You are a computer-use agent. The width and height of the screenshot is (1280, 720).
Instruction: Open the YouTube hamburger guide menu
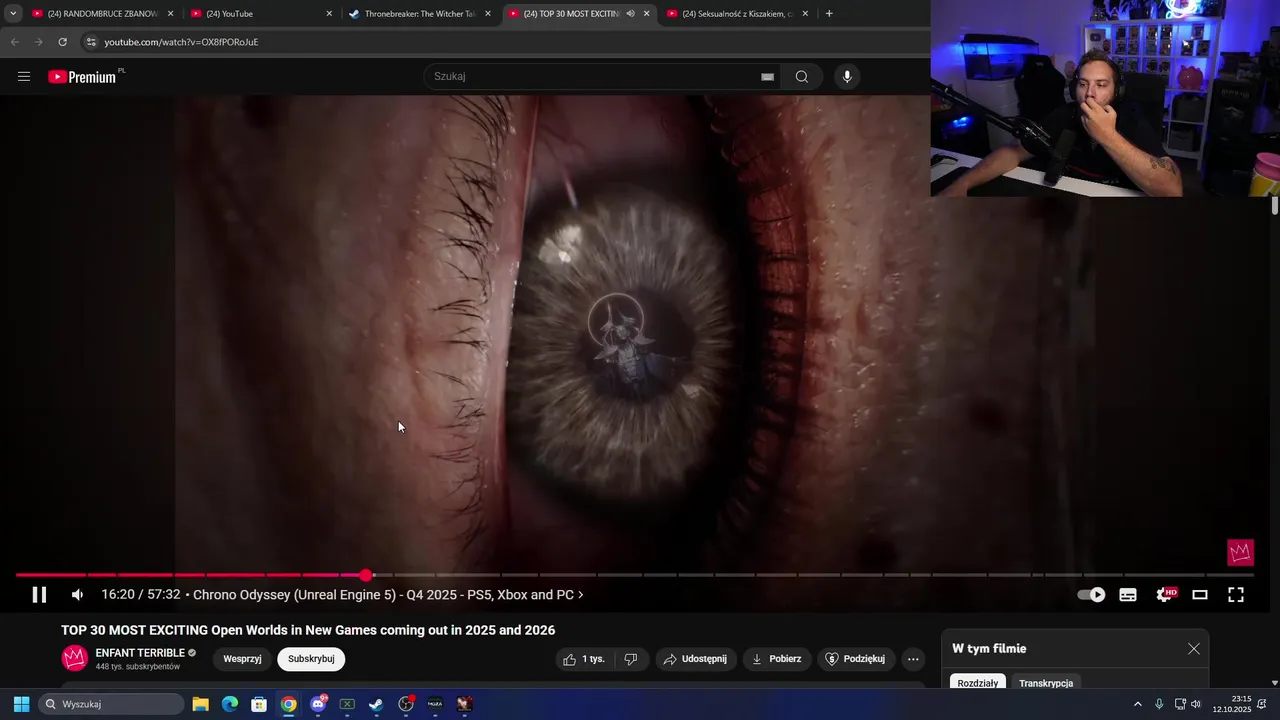tap(24, 77)
